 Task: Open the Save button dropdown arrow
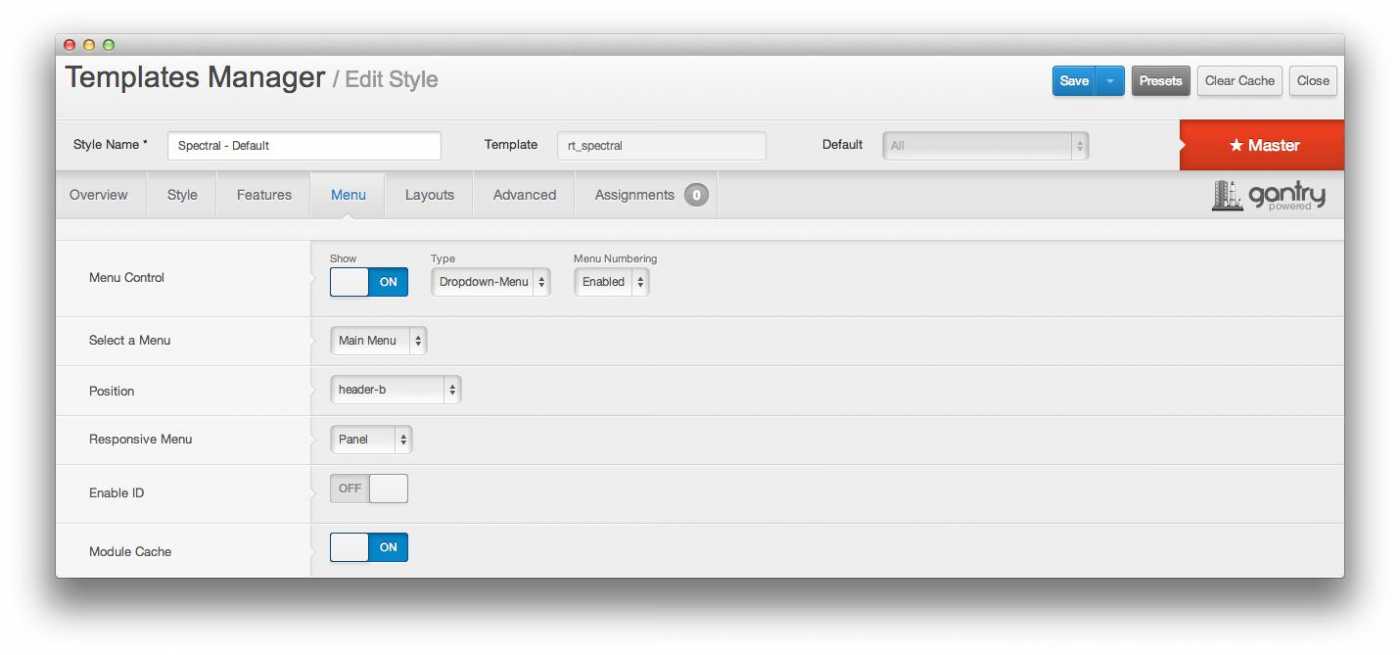click(x=1110, y=81)
